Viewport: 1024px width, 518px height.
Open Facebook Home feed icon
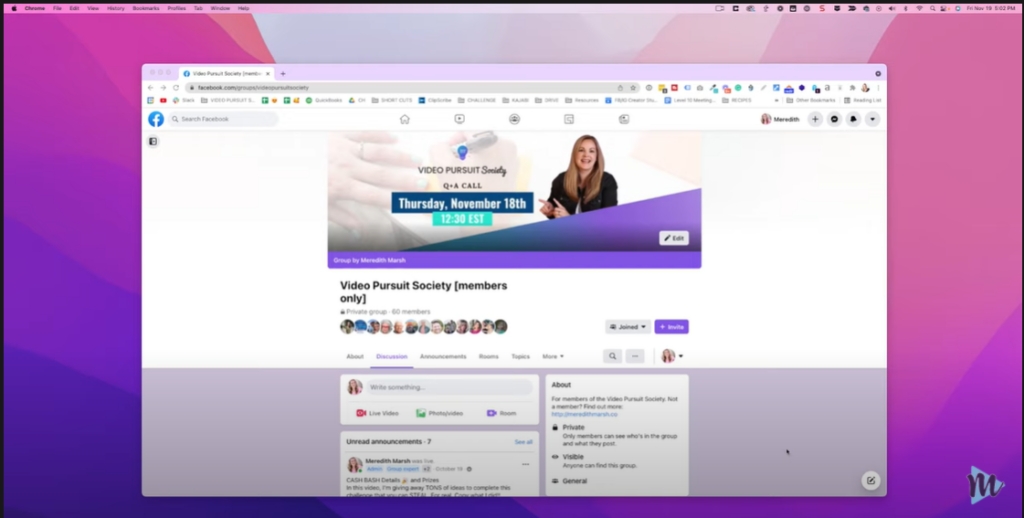(405, 119)
